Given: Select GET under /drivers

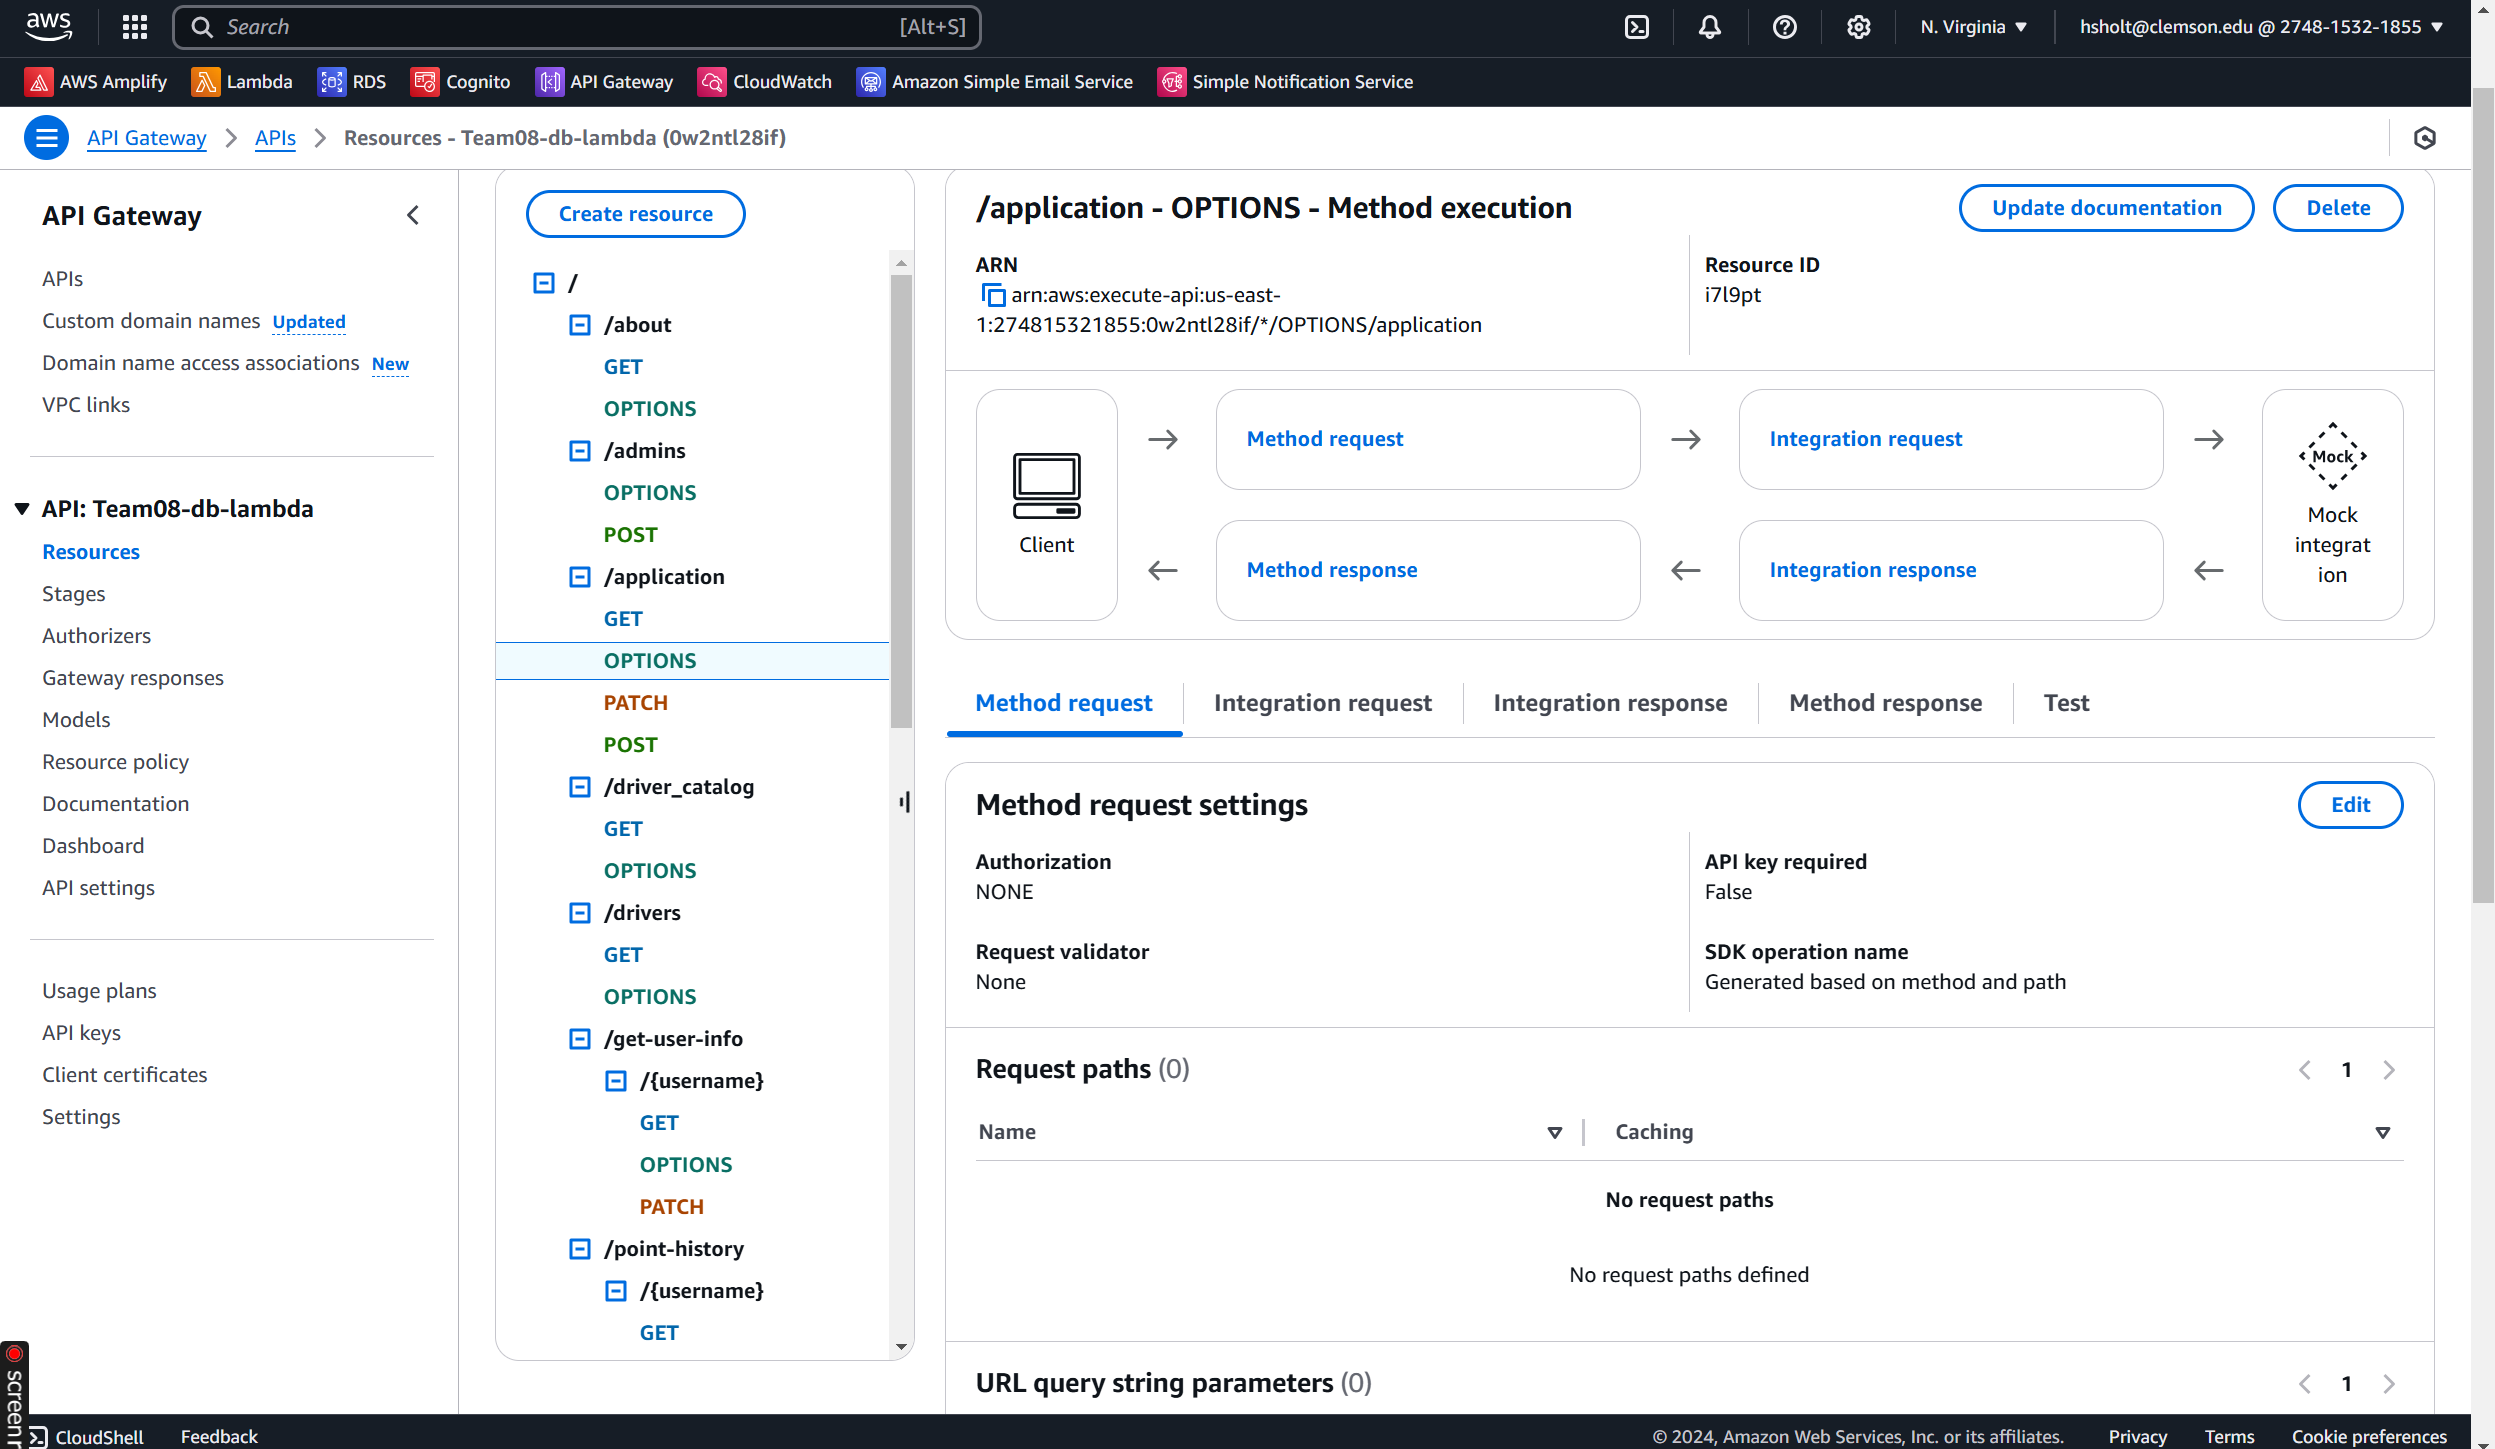Looking at the screenshot, I should coord(622,955).
